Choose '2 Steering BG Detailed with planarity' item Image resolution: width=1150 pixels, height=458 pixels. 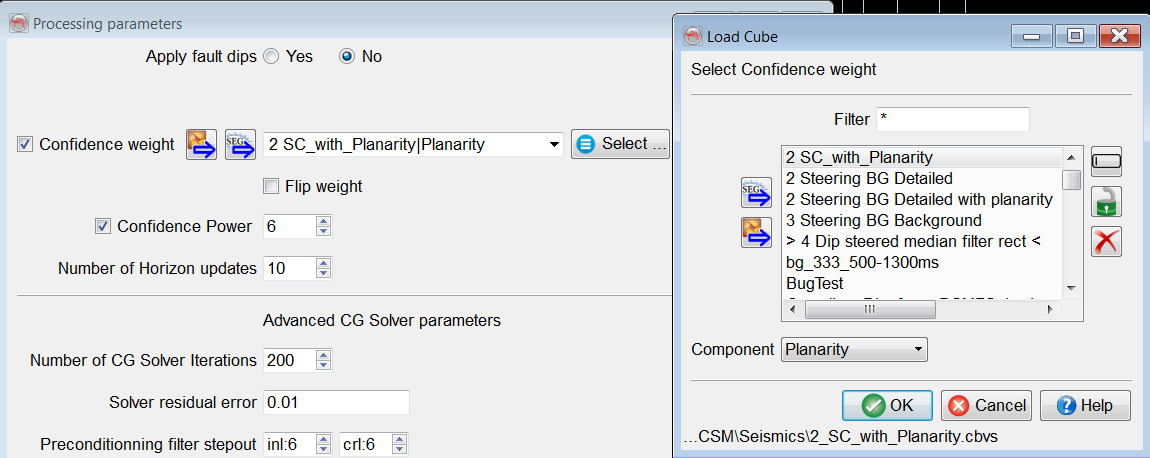point(919,199)
